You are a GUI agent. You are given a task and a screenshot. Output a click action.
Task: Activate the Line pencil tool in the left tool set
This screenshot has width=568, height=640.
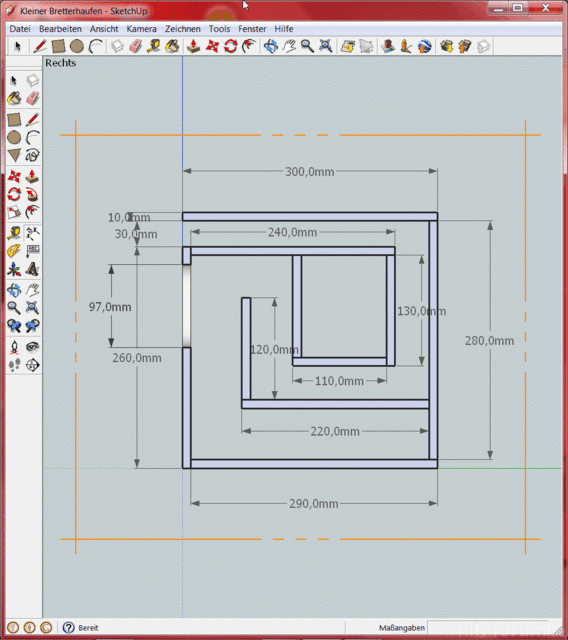(32, 120)
